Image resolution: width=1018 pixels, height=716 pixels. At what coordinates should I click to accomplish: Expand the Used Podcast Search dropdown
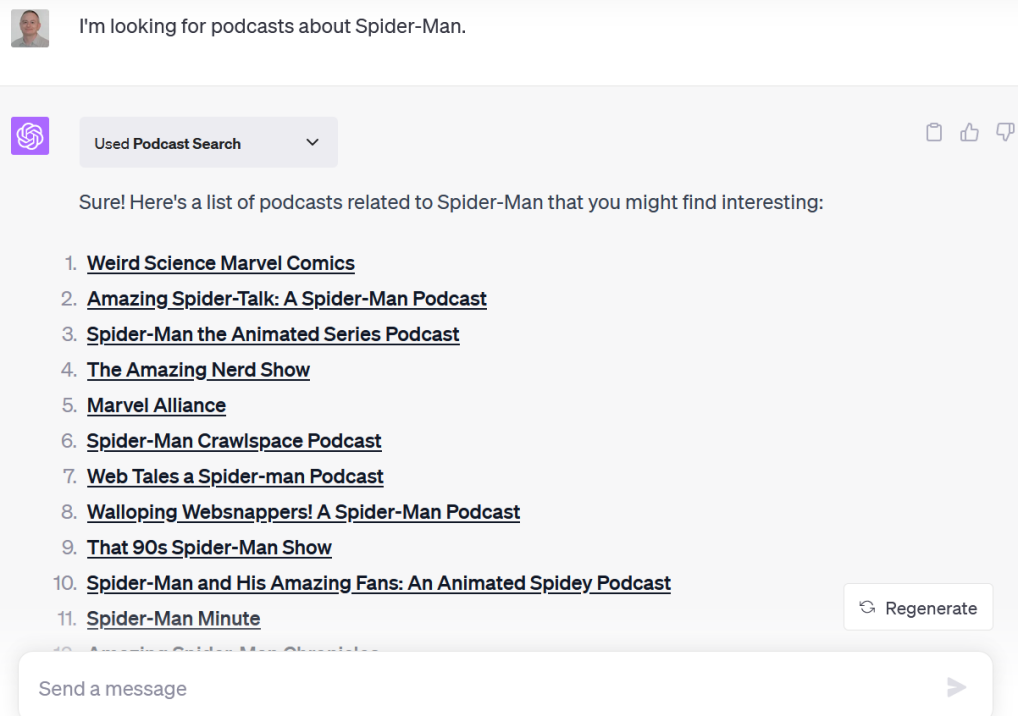tap(208, 143)
